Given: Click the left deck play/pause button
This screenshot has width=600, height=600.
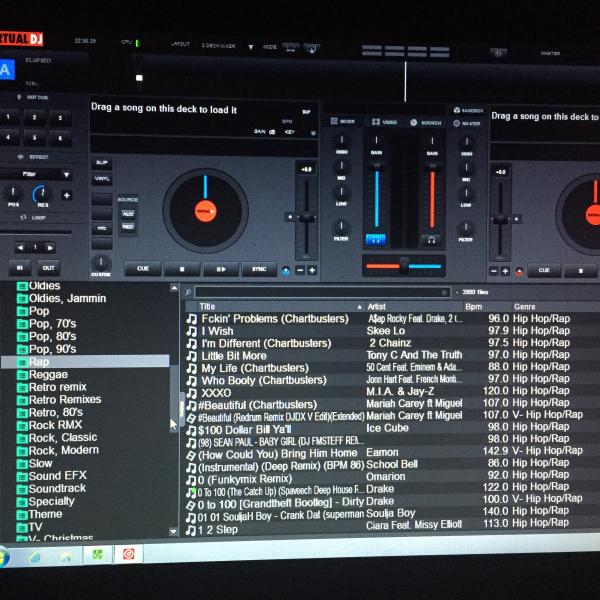Looking at the screenshot, I should click(x=221, y=269).
